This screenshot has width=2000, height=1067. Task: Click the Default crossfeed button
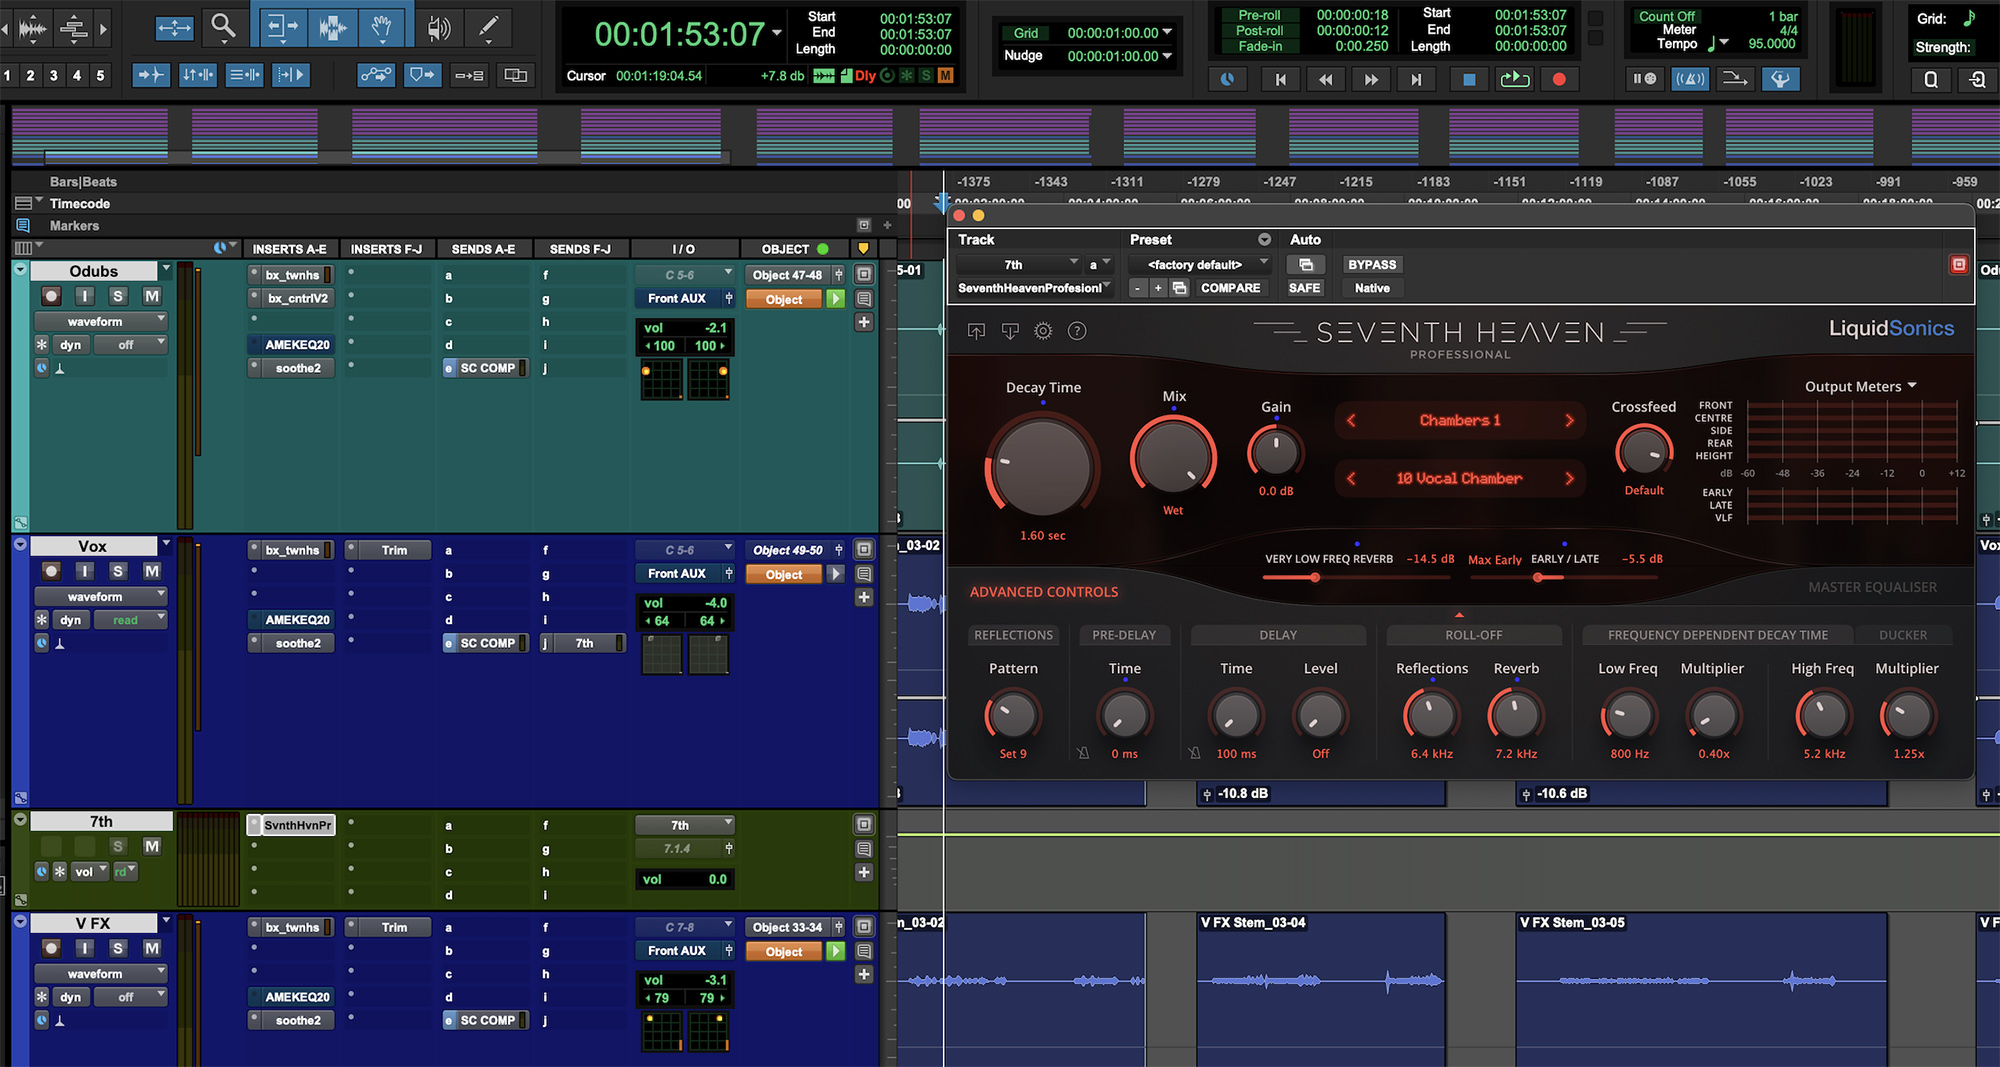(x=1644, y=490)
